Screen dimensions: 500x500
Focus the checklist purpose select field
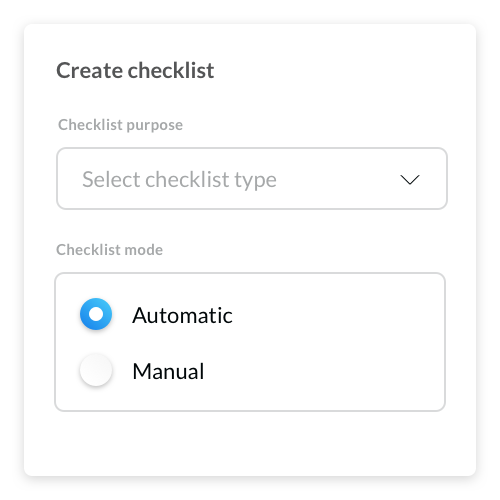(252, 179)
